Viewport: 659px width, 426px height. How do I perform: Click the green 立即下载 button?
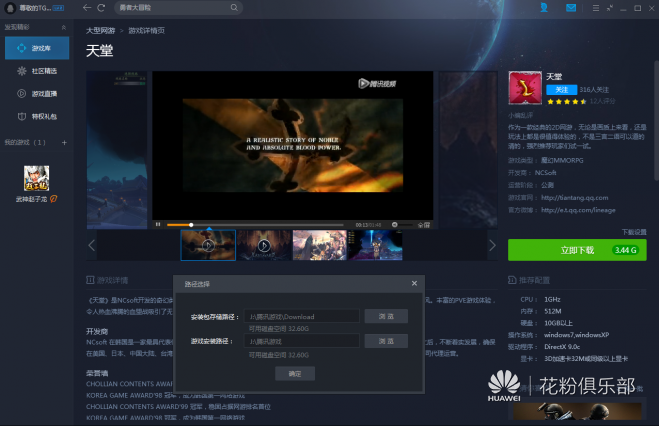click(x=577, y=250)
